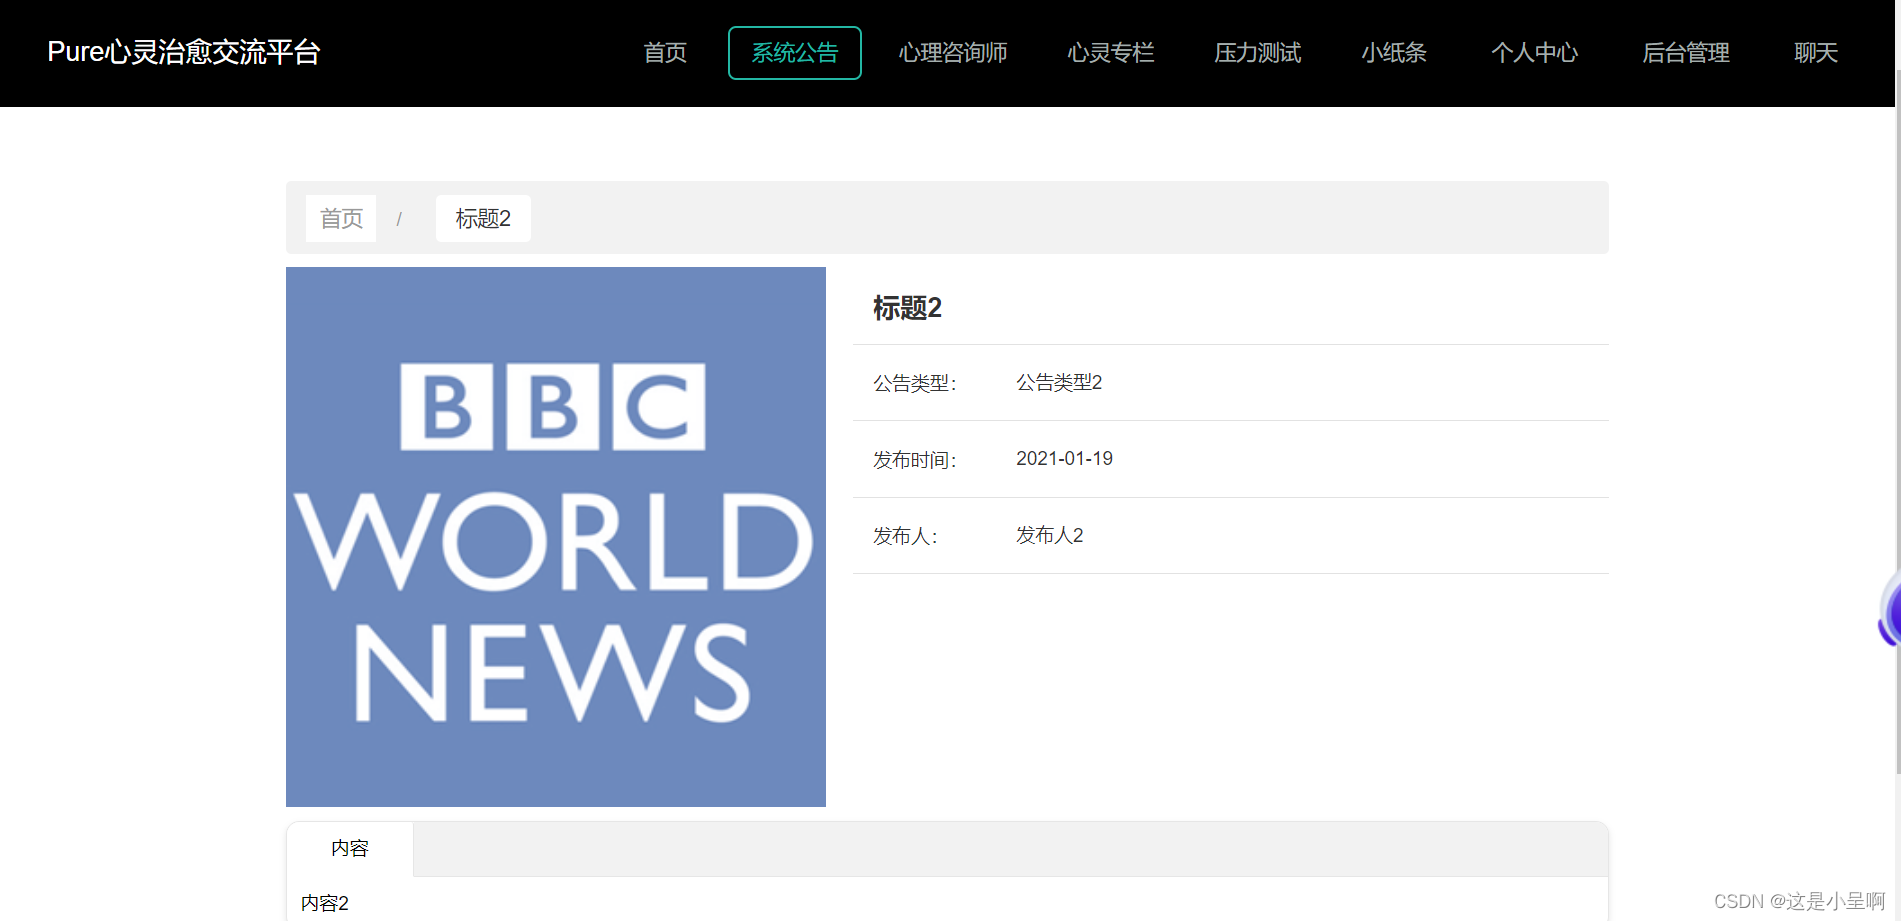1901x921 pixels.
Task: Open the 首页 navigation menu item
Action: point(665,53)
